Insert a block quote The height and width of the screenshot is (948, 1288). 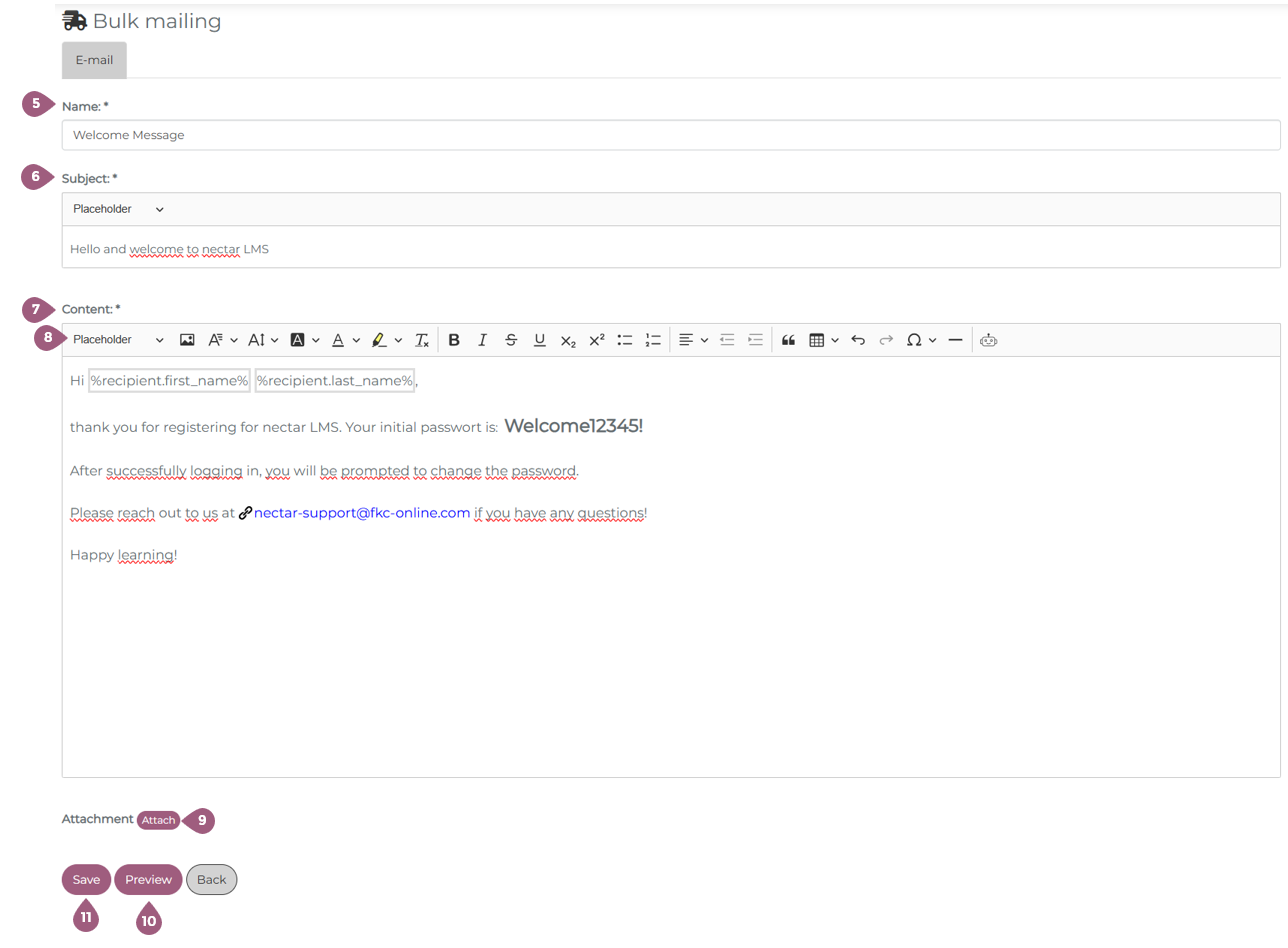[x=788, y=340]
